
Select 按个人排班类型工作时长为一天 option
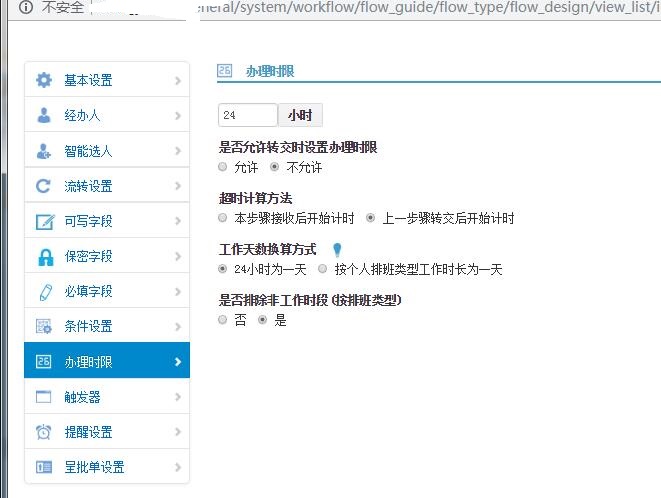tap(322, 269)
